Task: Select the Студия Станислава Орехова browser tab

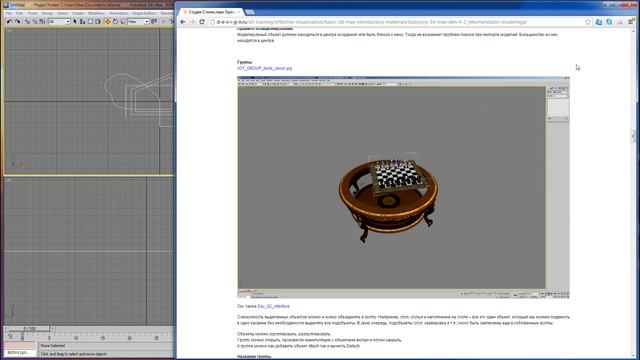Action: coord(211,12)
